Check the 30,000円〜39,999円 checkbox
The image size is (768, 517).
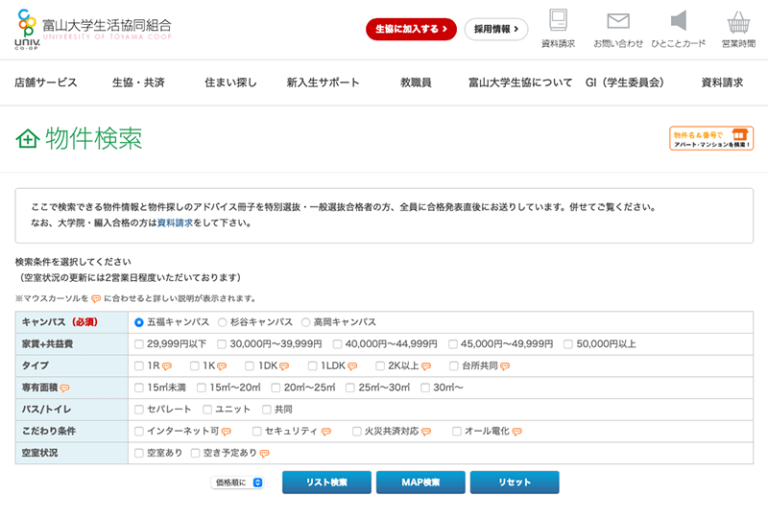click(222, 344)
